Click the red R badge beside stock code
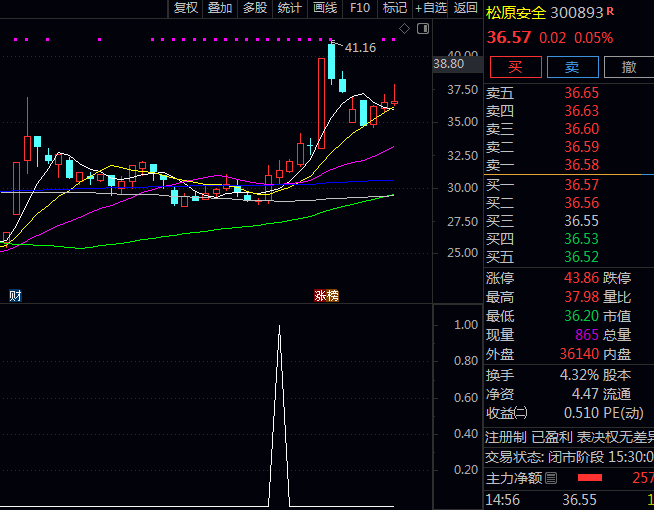The image size is (654, 510). 611,12
